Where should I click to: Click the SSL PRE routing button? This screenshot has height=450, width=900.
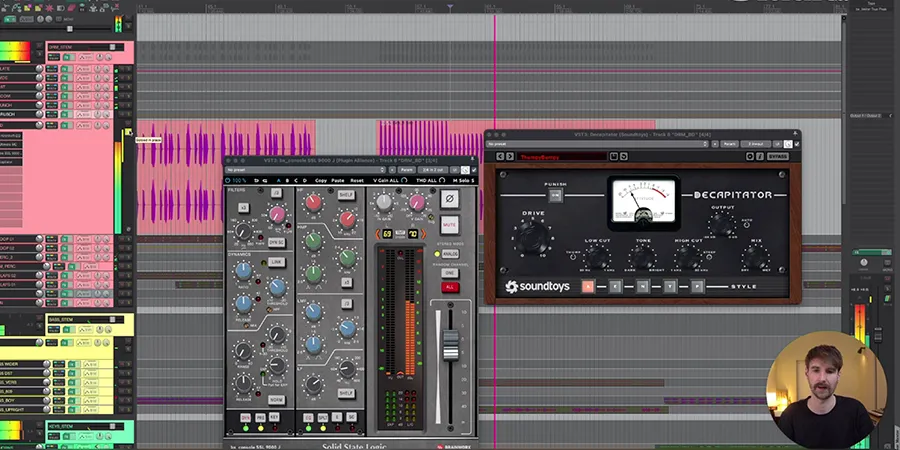[x=260, y=418]
